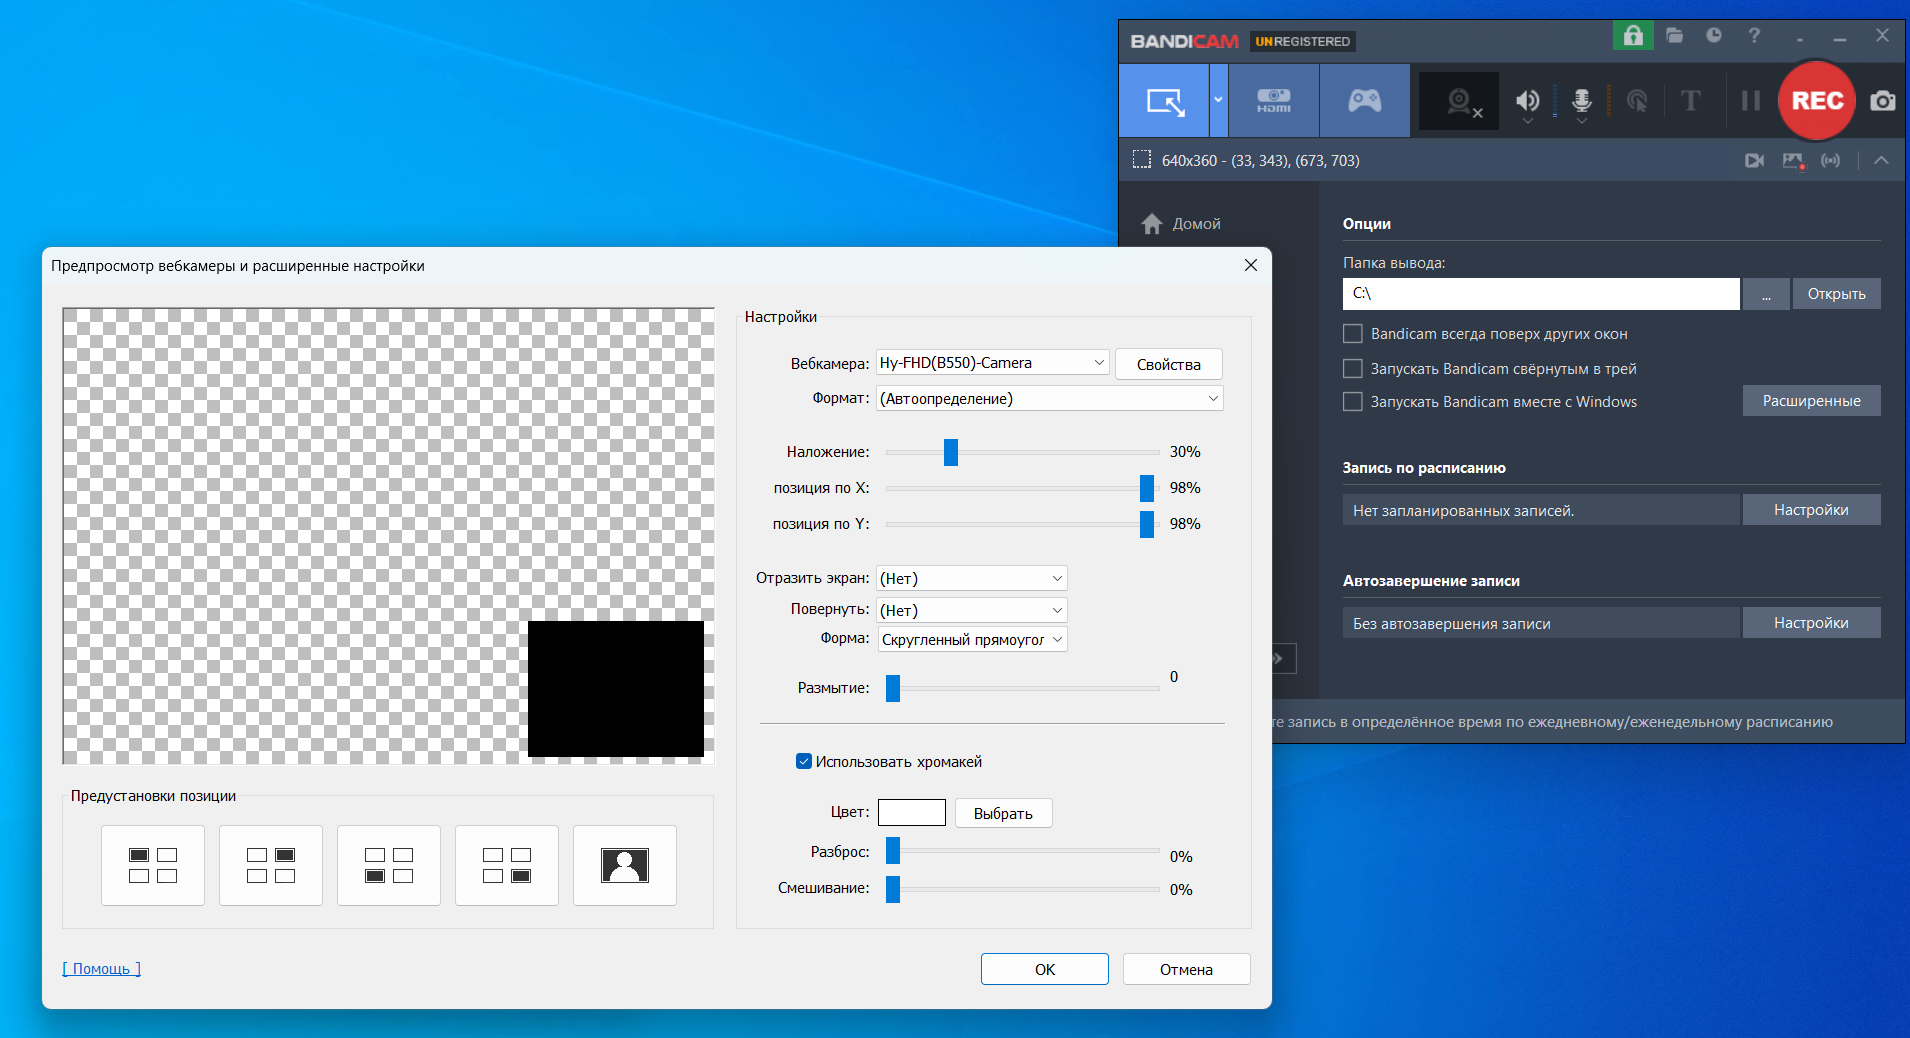Toggle the microphone icon
The height and width of the screenshot is (1038, 1910).
(1581, 101)
